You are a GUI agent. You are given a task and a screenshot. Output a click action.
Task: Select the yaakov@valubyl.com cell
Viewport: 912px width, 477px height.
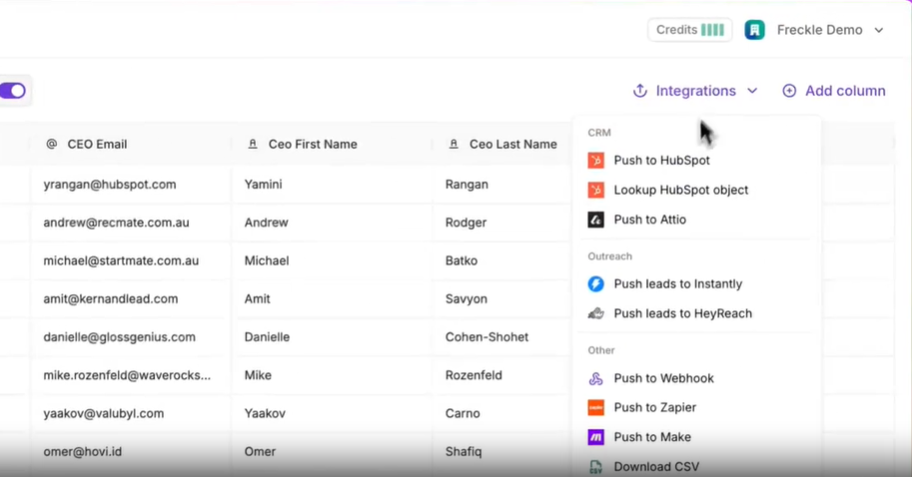pyautogui.click(x=131, y=414)
